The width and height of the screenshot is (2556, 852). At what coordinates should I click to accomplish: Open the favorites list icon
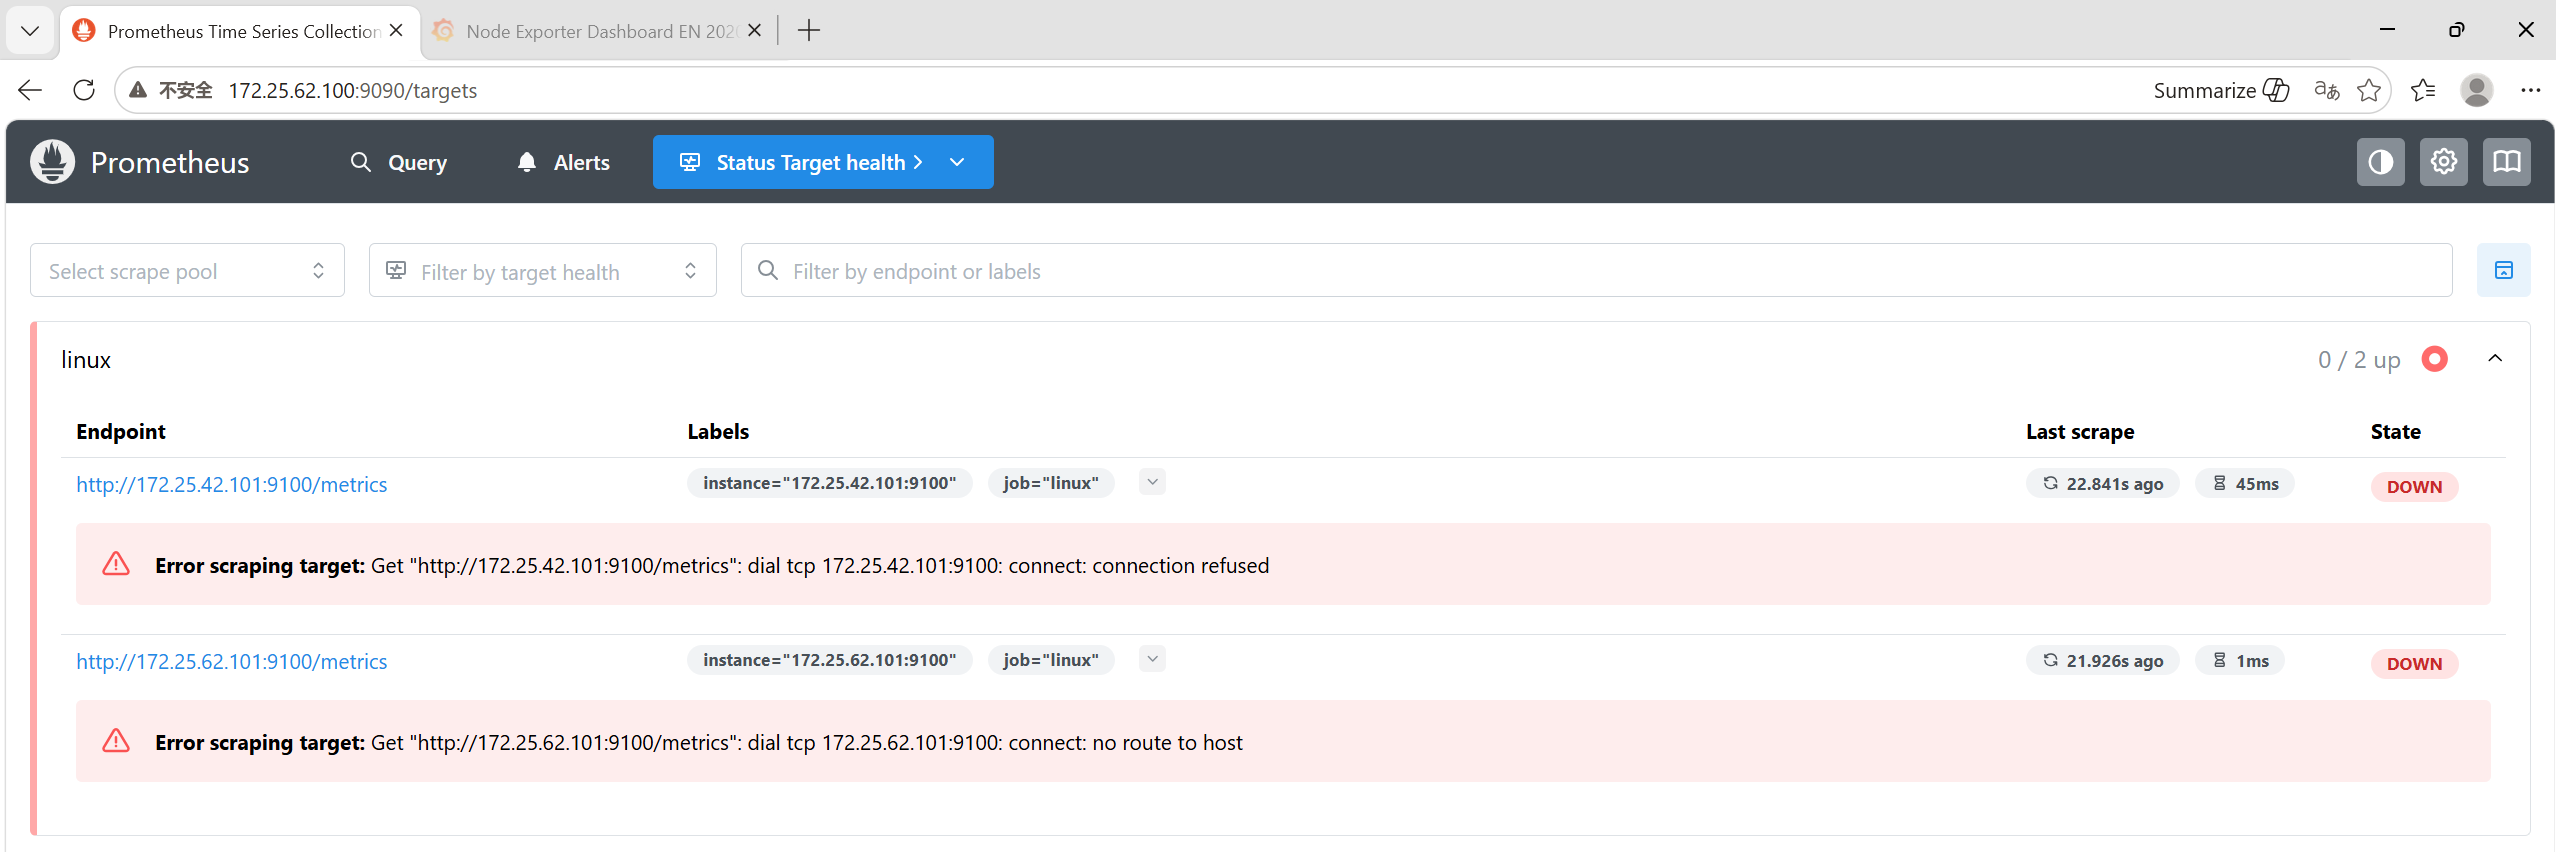click(2423, 90)
